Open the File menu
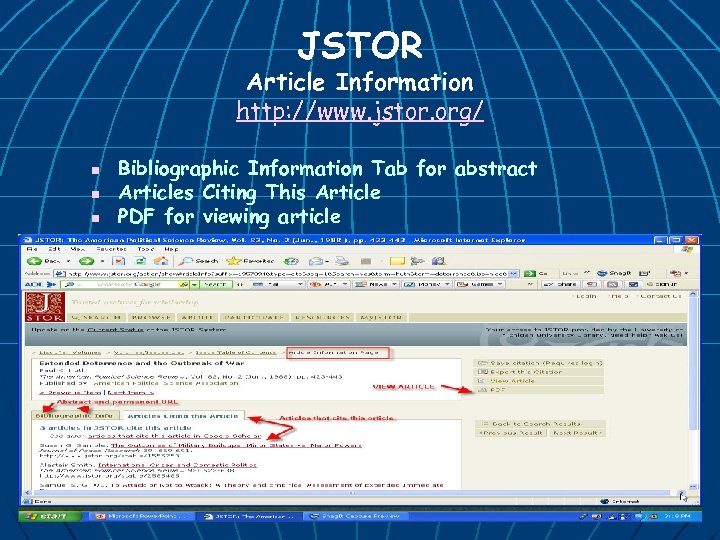720x540 pixels. 32,249
